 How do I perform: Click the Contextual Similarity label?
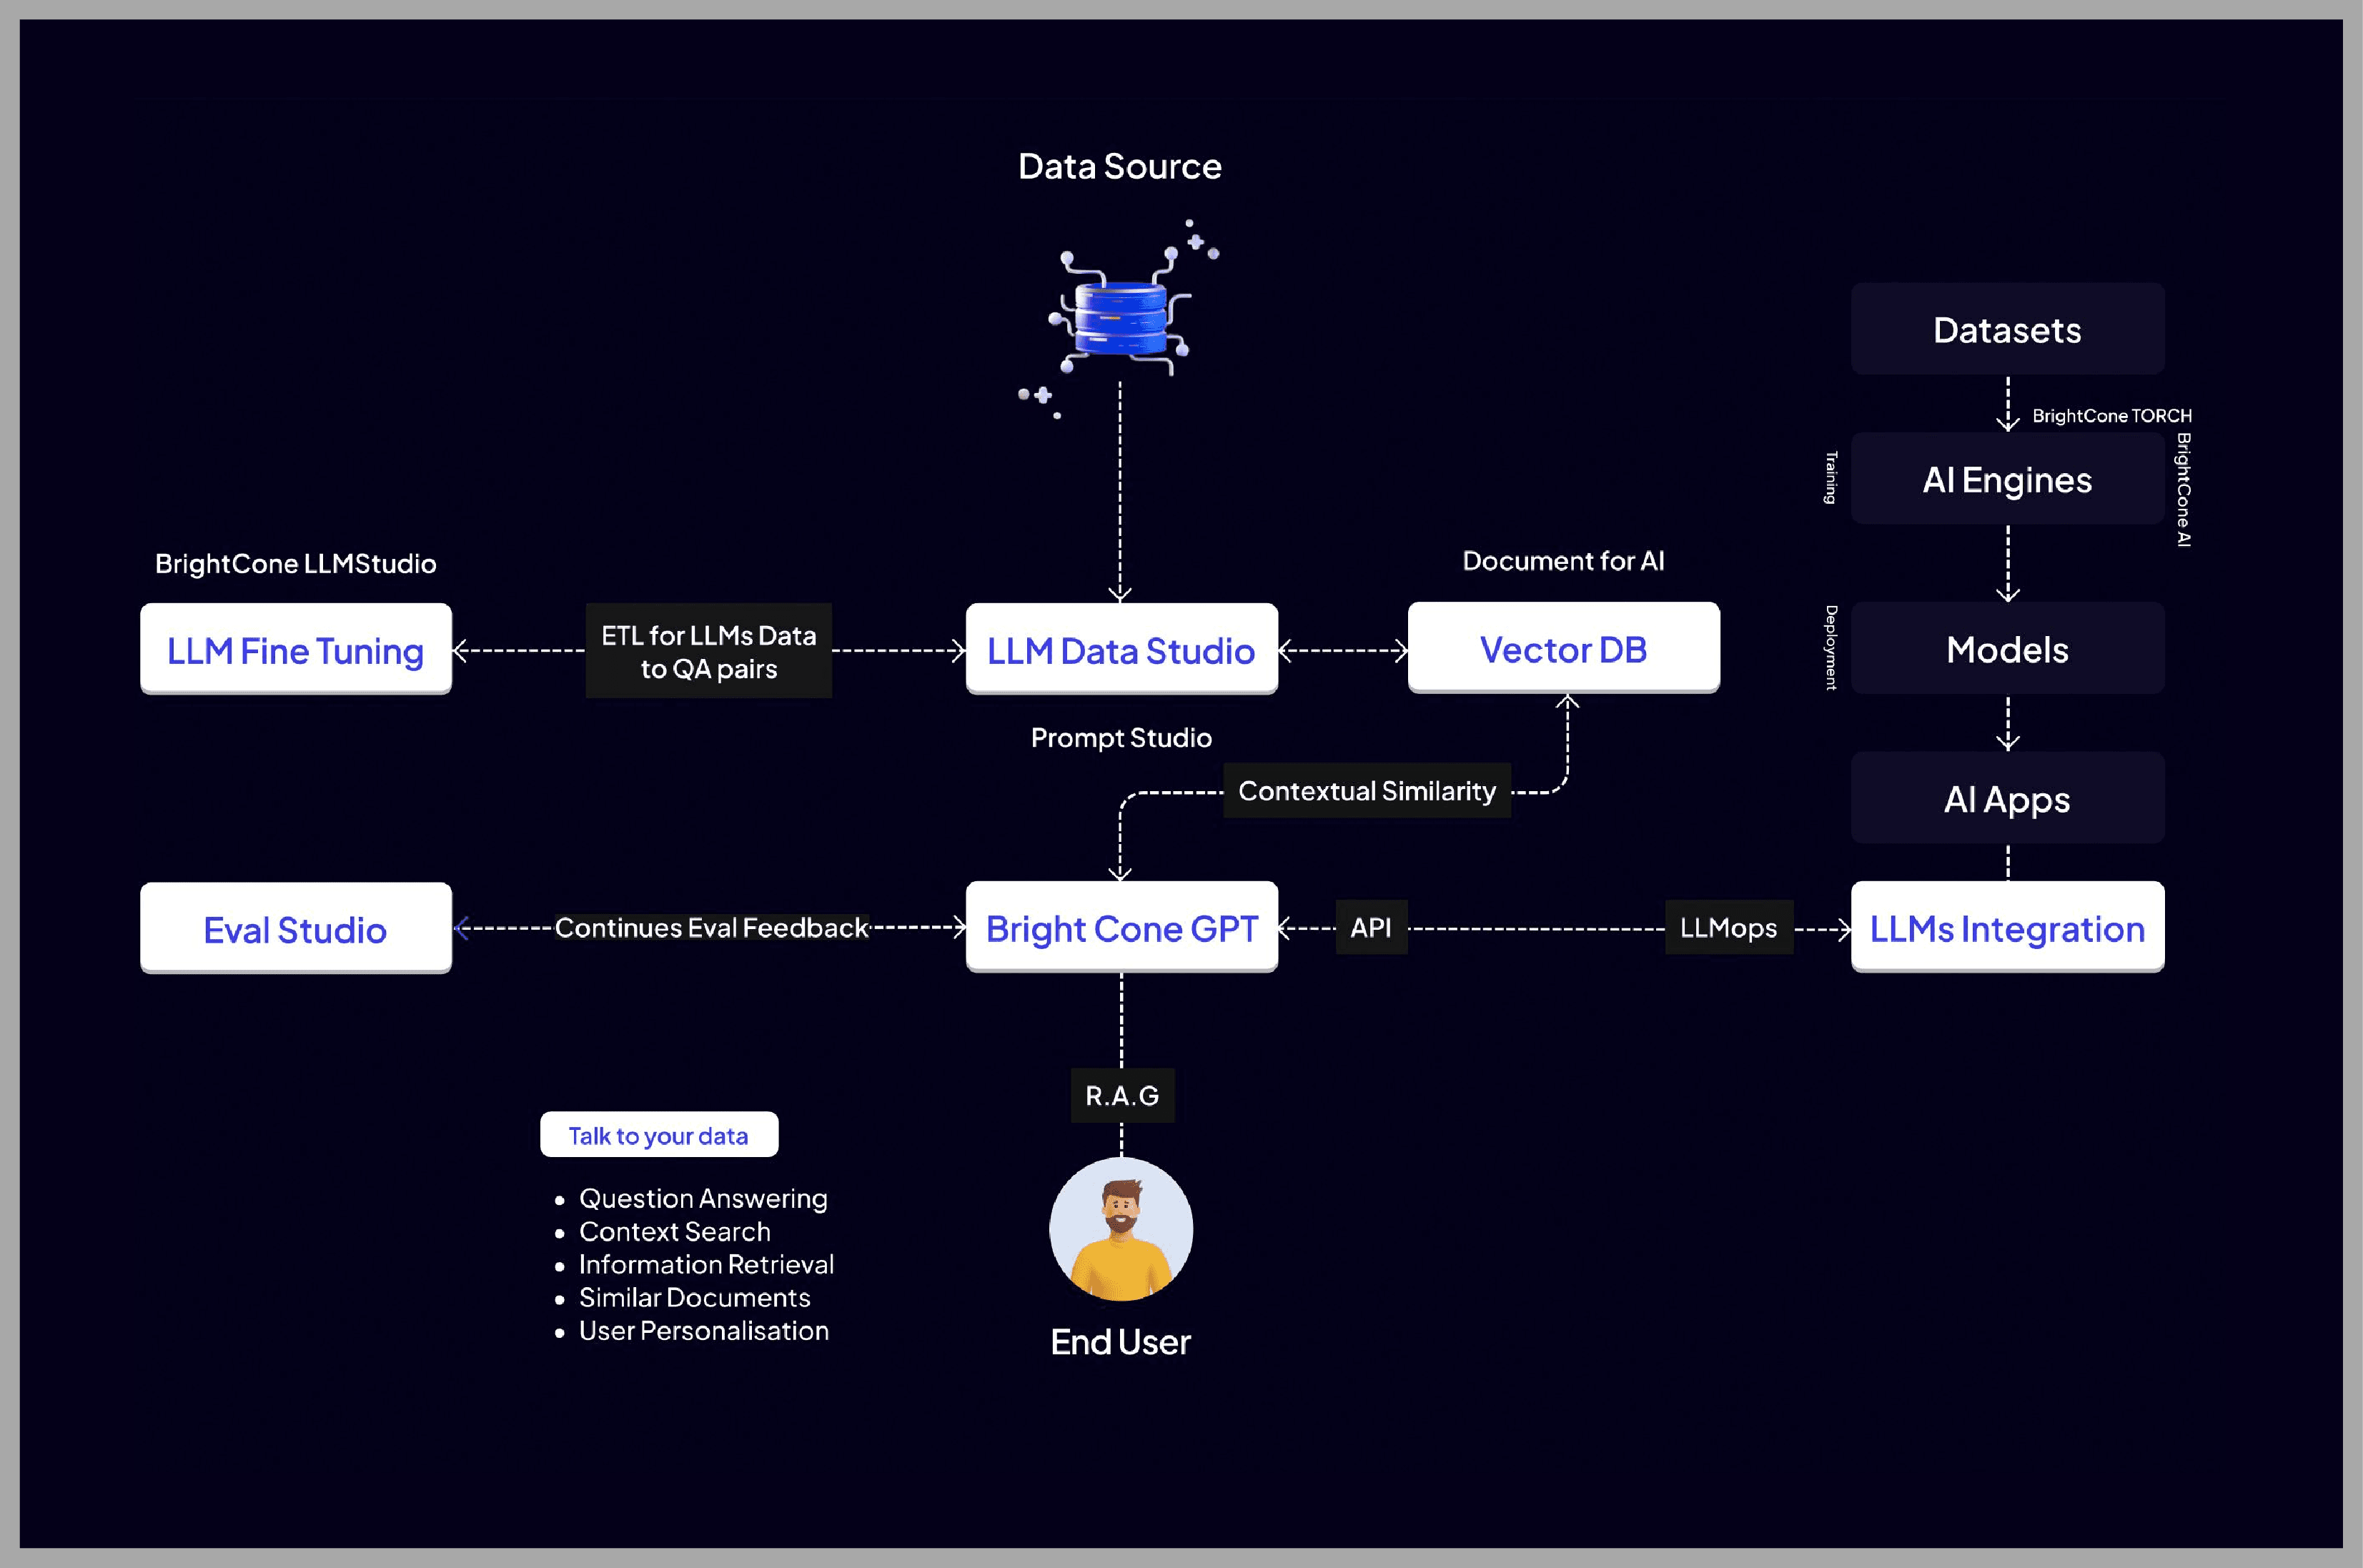pyautogui.click(x=1367, y=791)
